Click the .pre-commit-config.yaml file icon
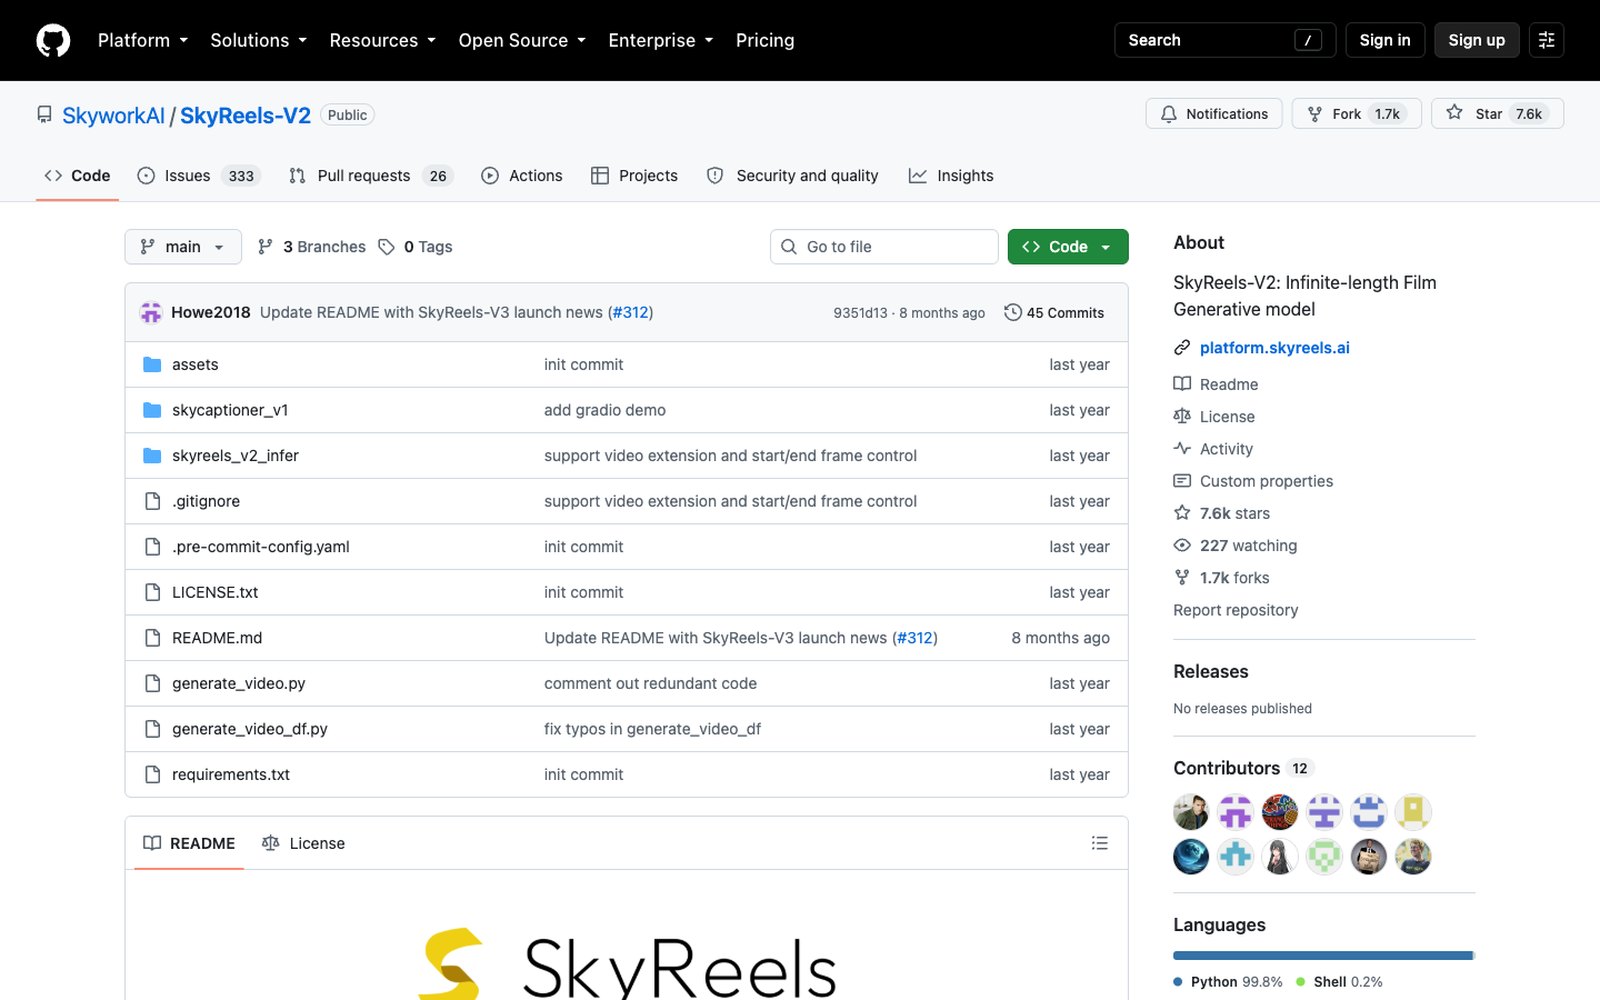The height and width of the screenshot is (1000, 1600). point(152,547)
